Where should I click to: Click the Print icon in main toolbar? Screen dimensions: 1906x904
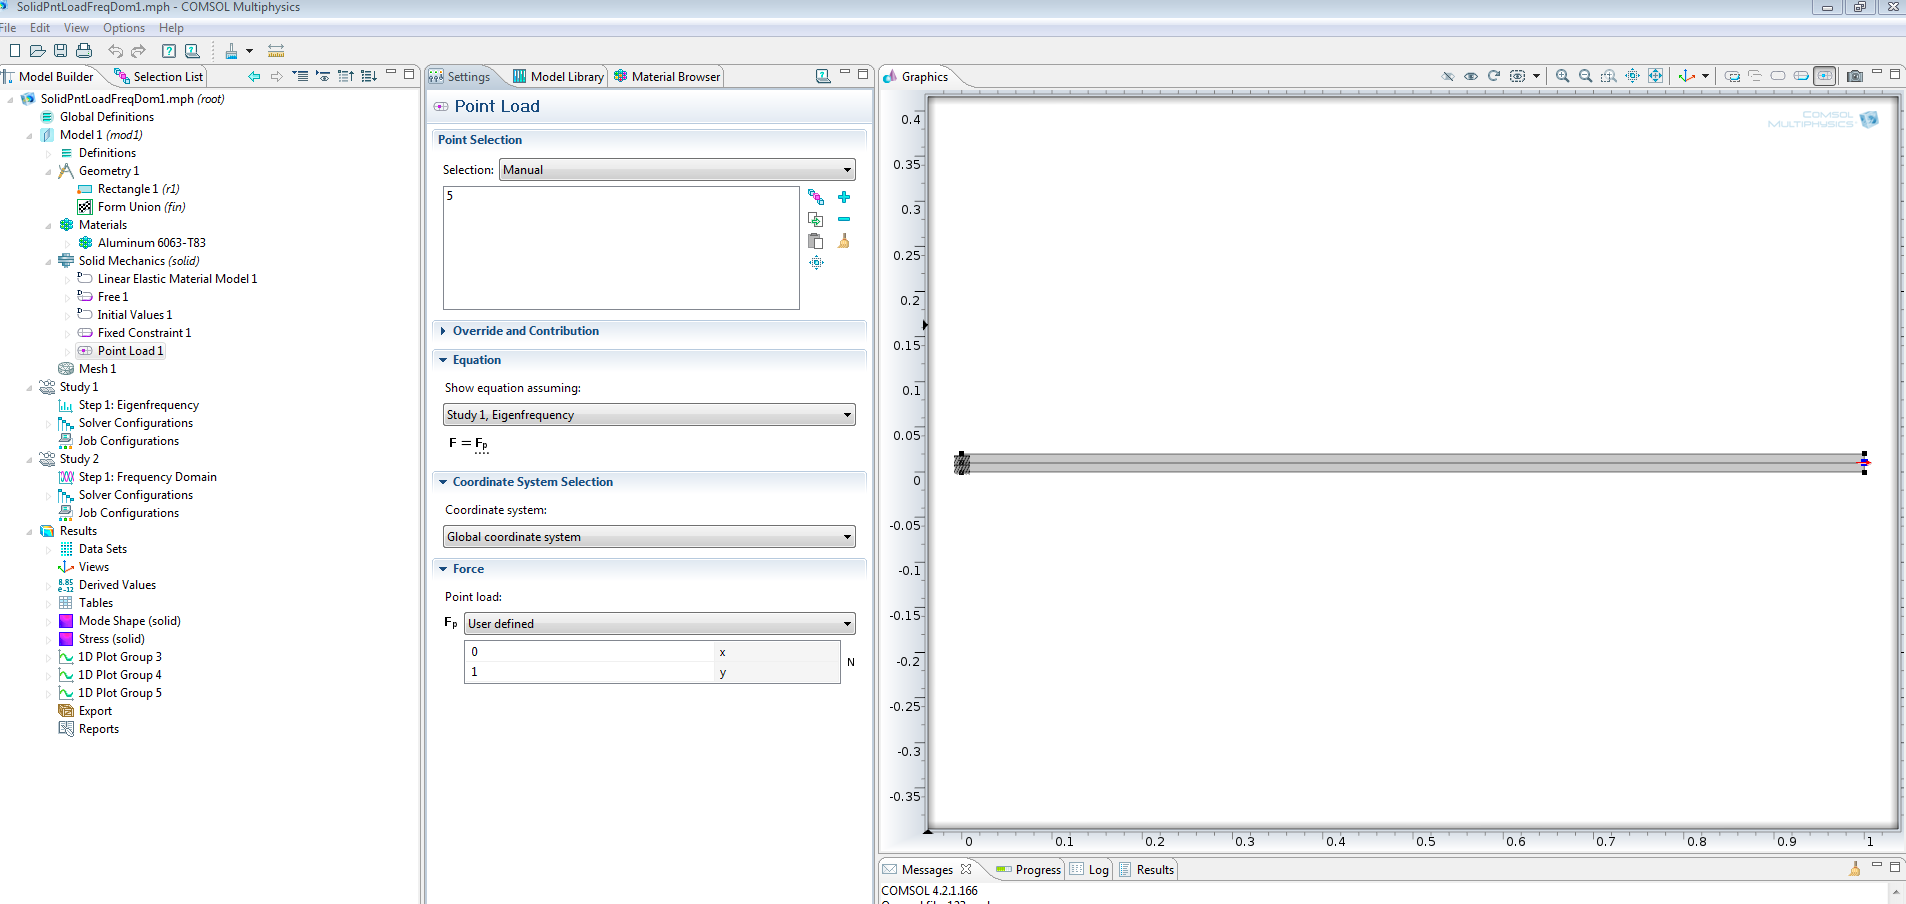(x=84, y=51)
